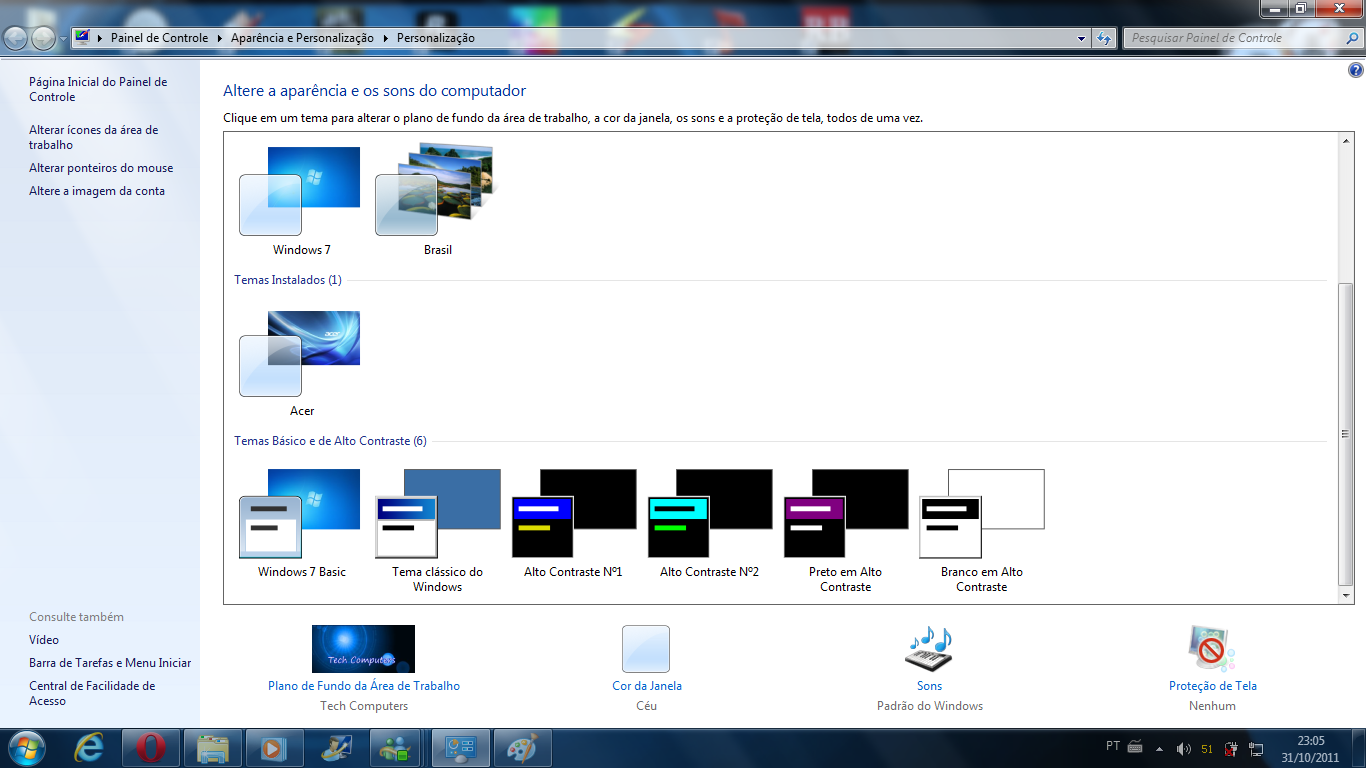Apply Branco em Alto Contraste theme
The width and height of the screenshot is (1366, 768).
981,531
